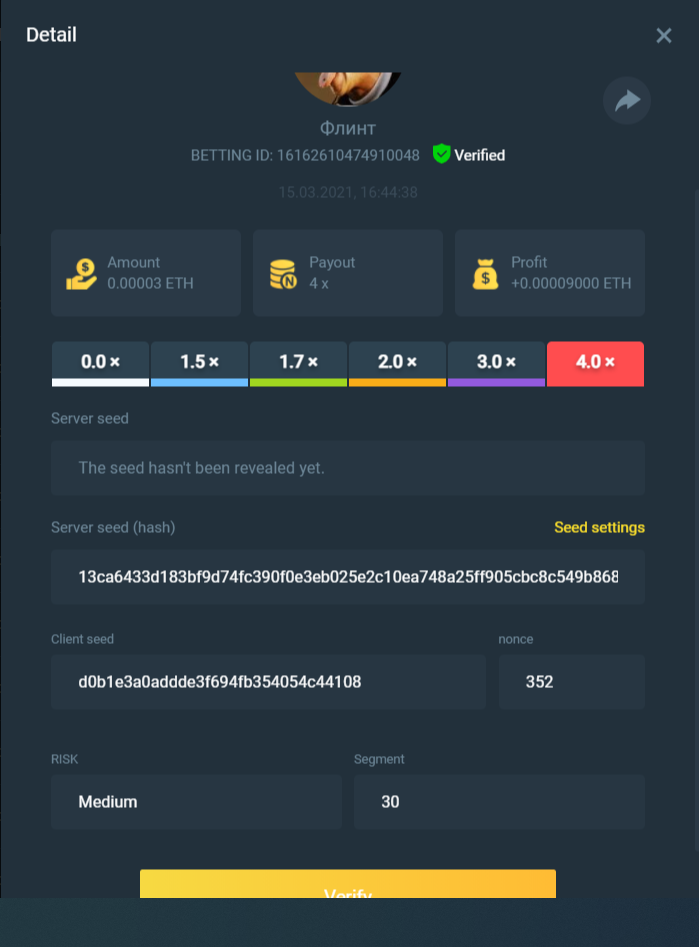Image resolution: width=699 pixels, height=947 pixels.
Task: Select the 2.0× orange multiplier segment
Action: (x=397, y=363)
